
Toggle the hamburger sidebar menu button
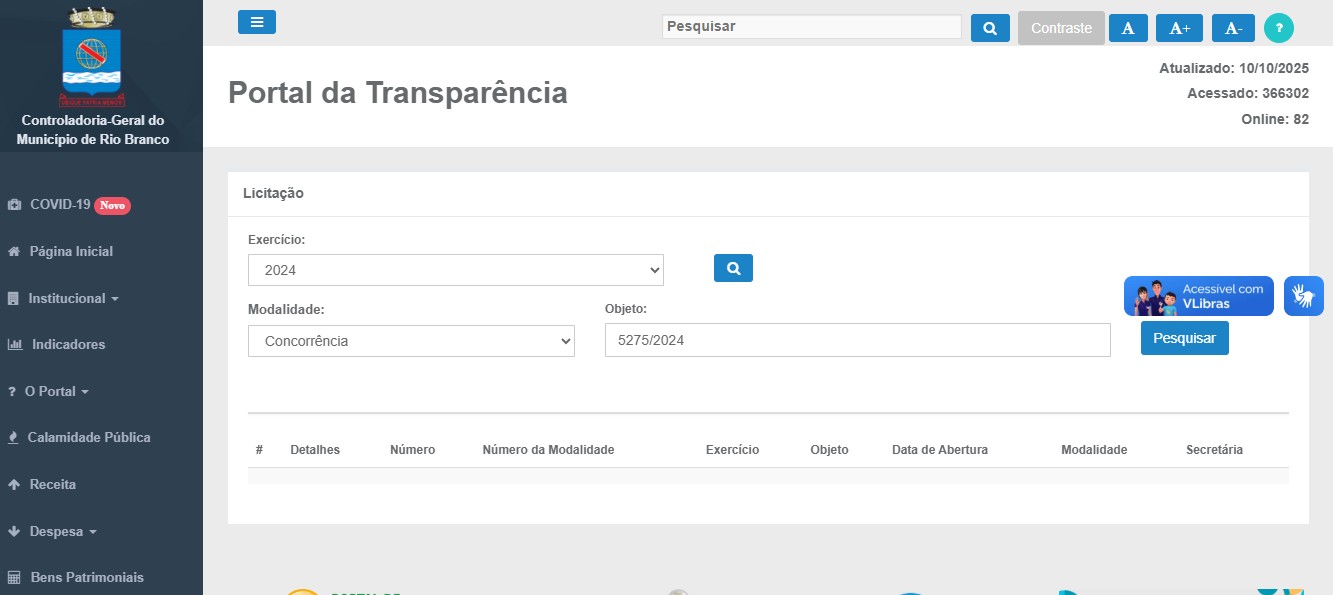tap(256, 22)
